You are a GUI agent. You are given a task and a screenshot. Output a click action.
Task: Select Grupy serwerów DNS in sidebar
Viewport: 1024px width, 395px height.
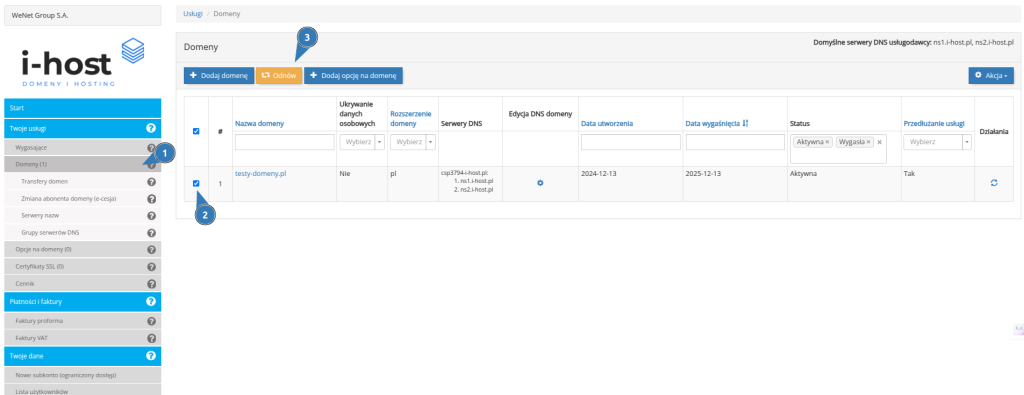click(46, 232)
